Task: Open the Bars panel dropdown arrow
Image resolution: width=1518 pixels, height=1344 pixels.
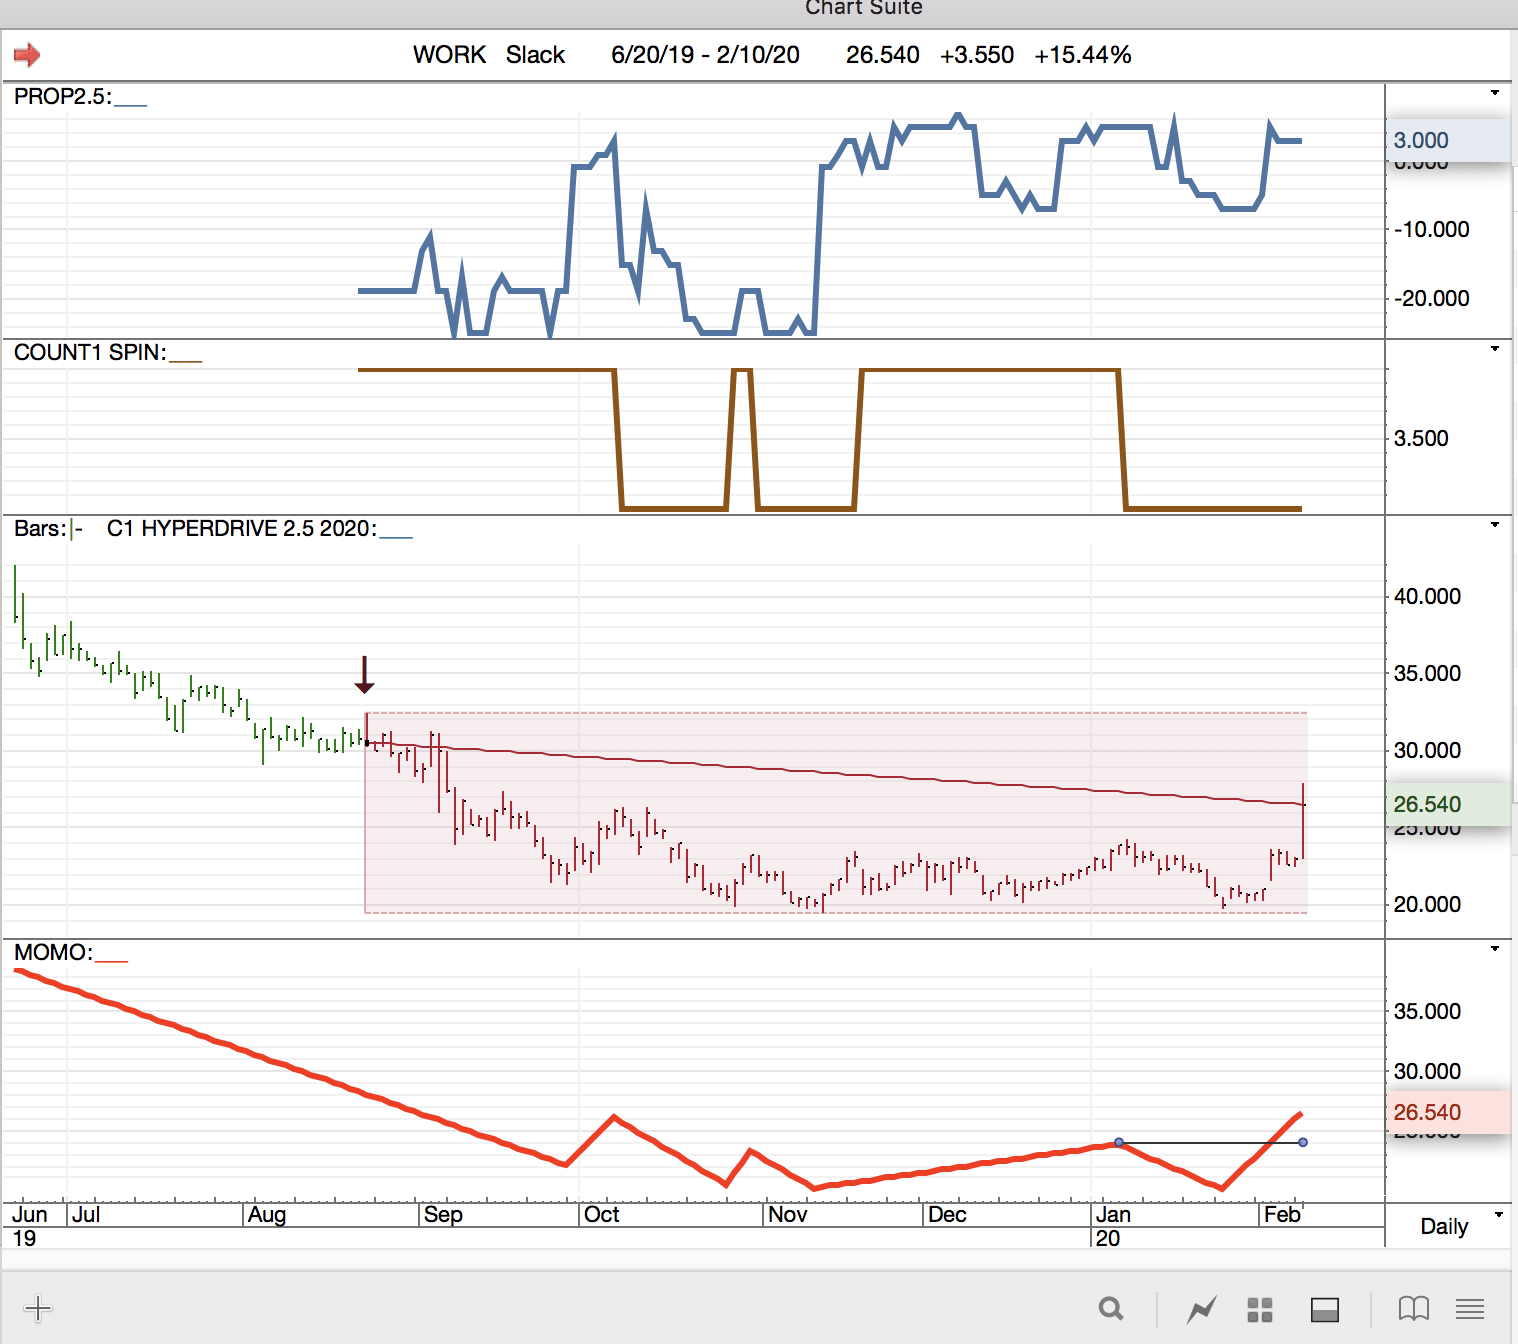Action: (x=1495, y=525)
